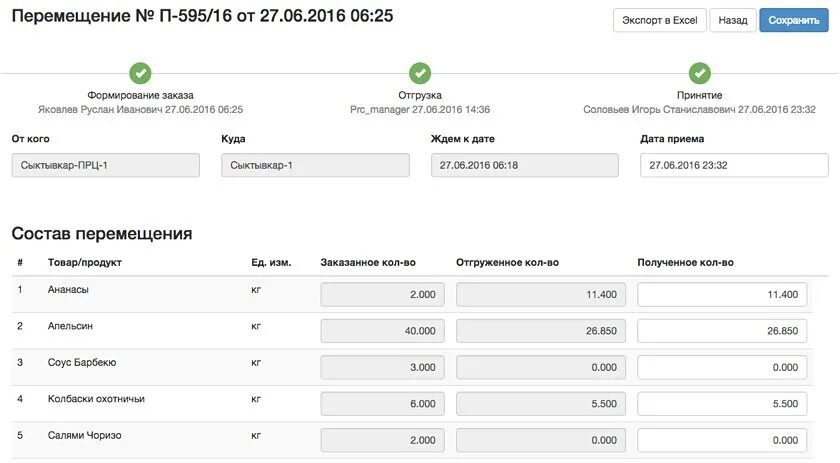Save the transfer with Сохранить button
The image size is (840, 463).
(794, 20)
